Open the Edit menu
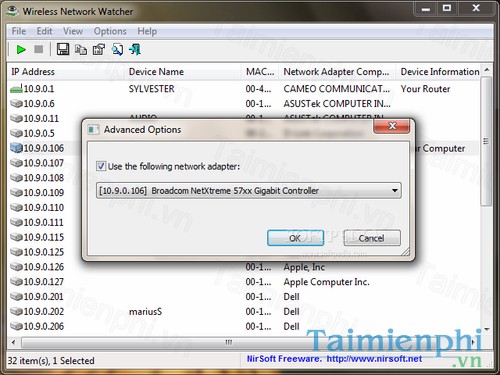Screen dimensions: 500x375 [x=44, y=31]
